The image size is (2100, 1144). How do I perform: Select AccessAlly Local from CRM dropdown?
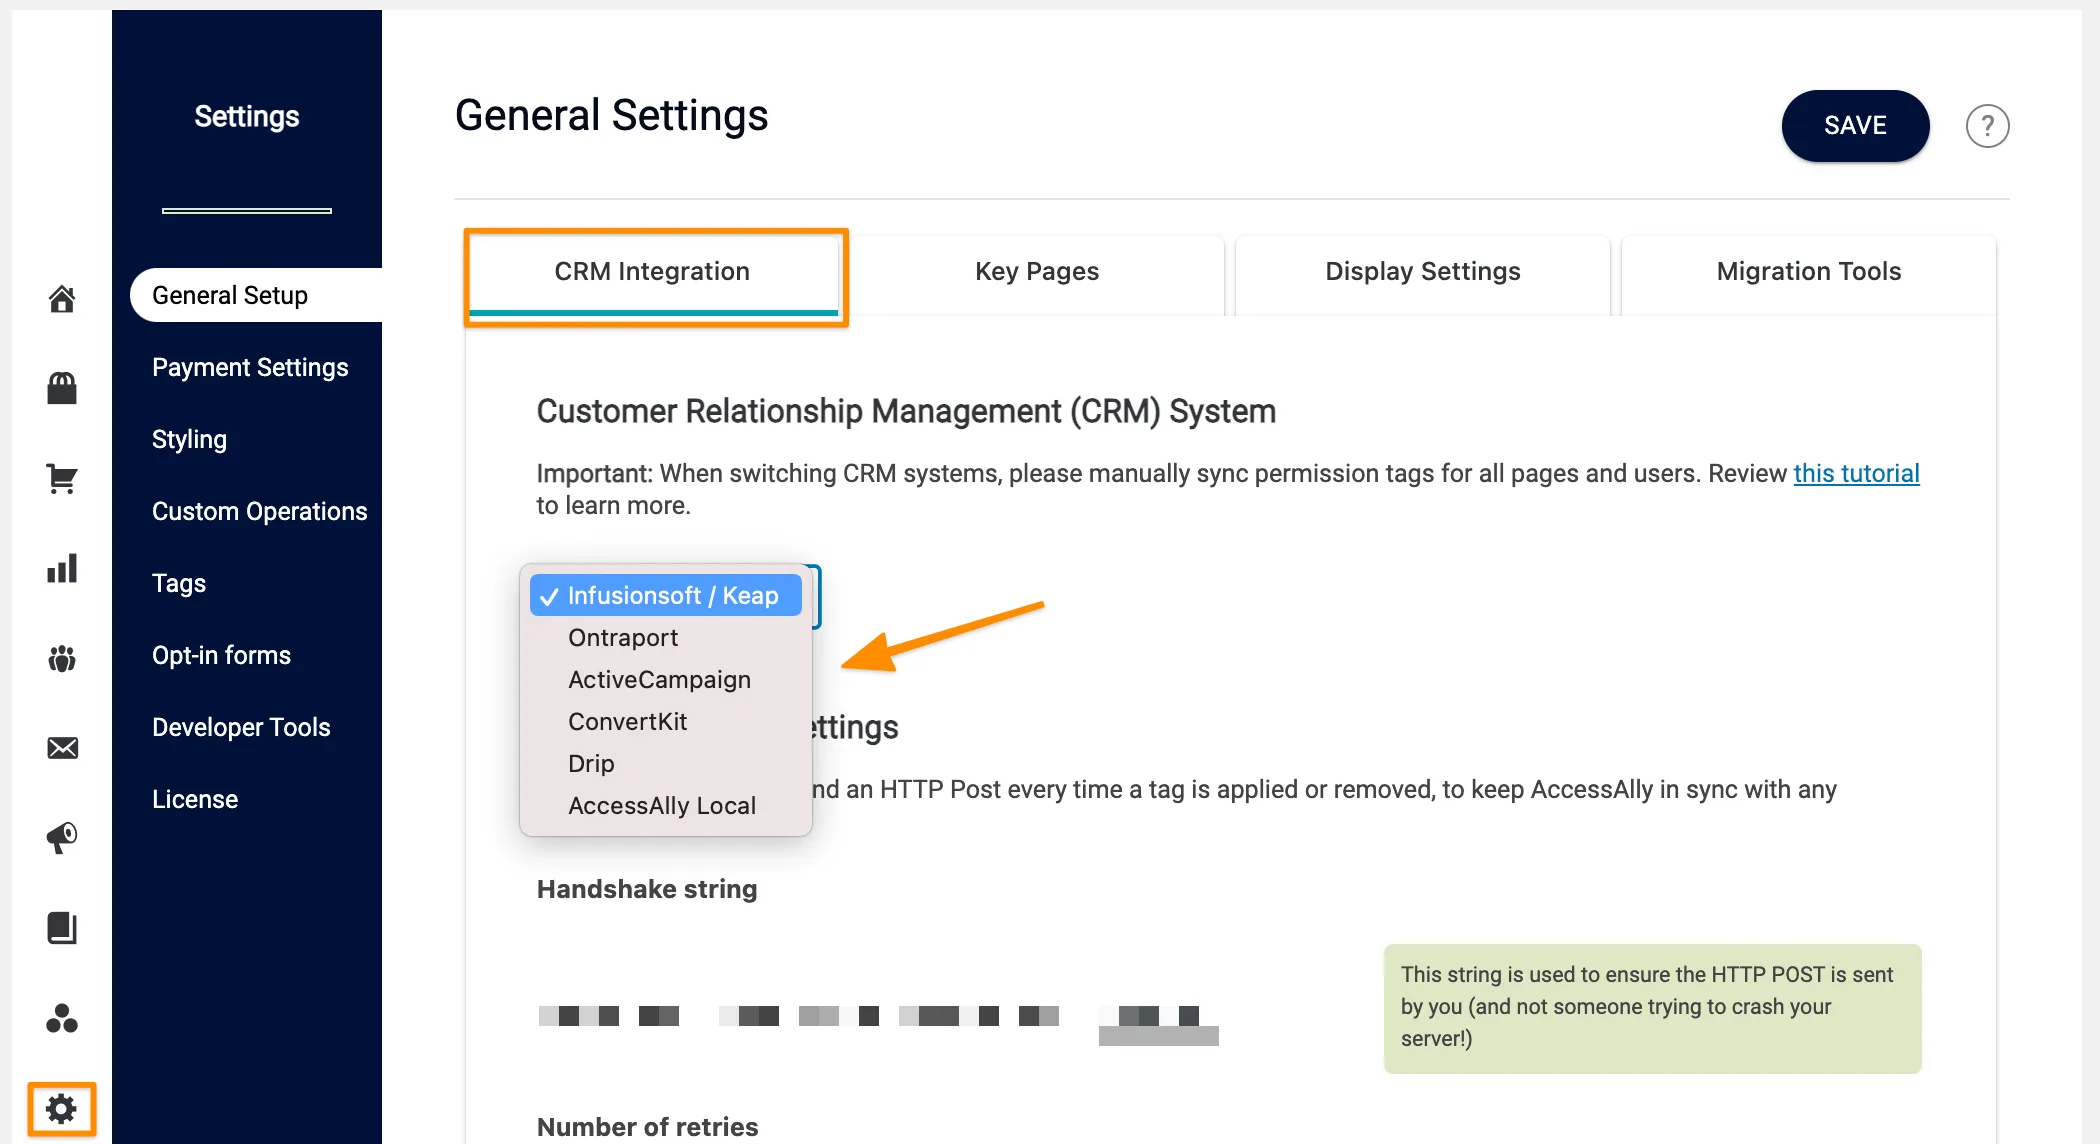pyautogui.click(x=666, y=806)
